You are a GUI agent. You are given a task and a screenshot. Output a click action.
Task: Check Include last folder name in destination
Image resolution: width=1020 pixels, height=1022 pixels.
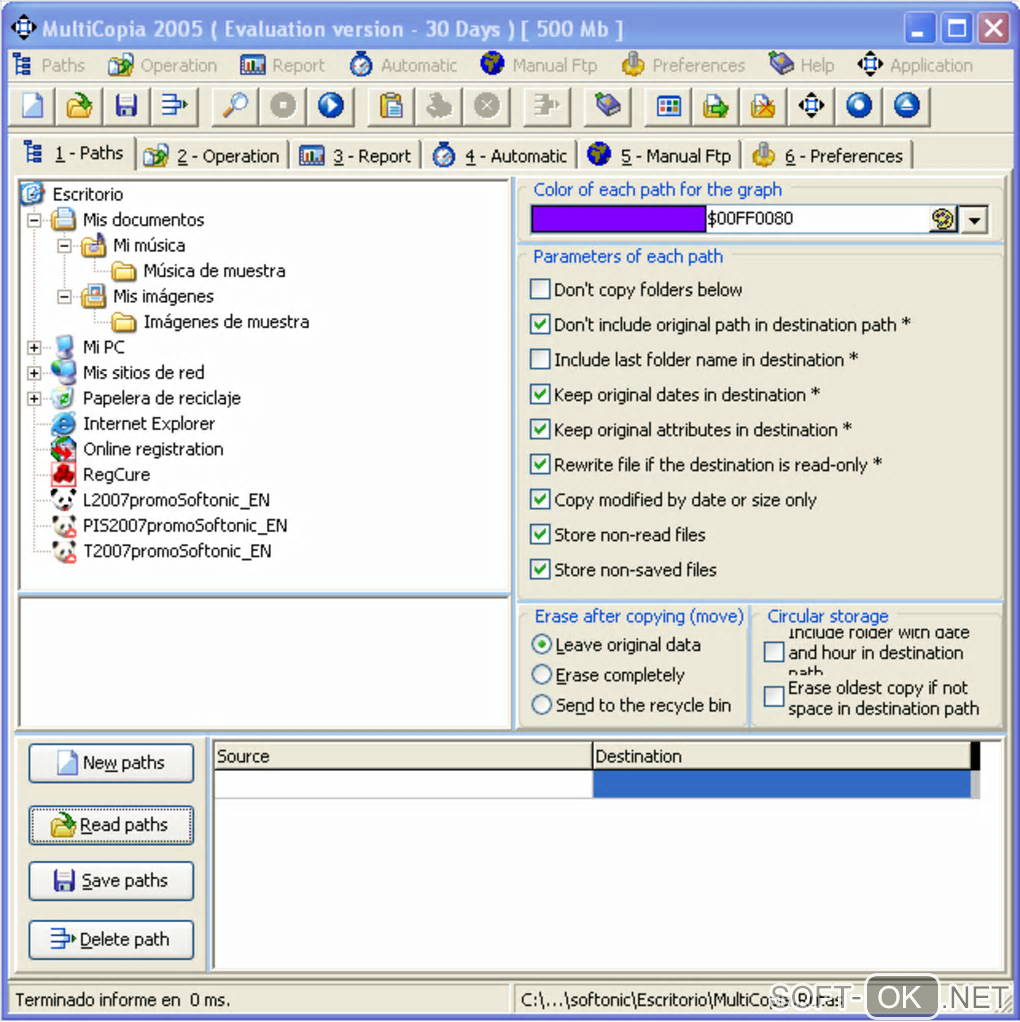(x=540, y=359)
